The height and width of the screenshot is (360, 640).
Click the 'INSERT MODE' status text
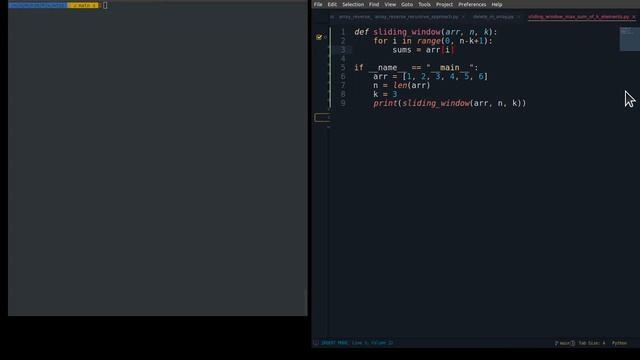tap(334, 343)
